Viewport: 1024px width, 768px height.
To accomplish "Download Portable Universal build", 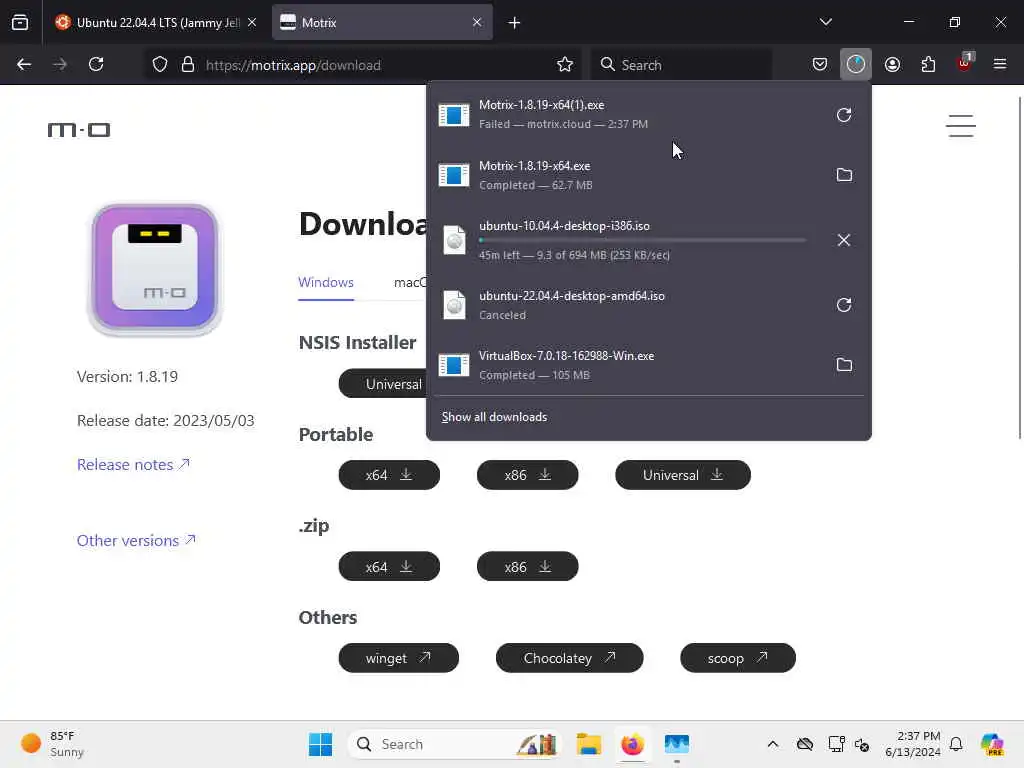I will [683, 475].
